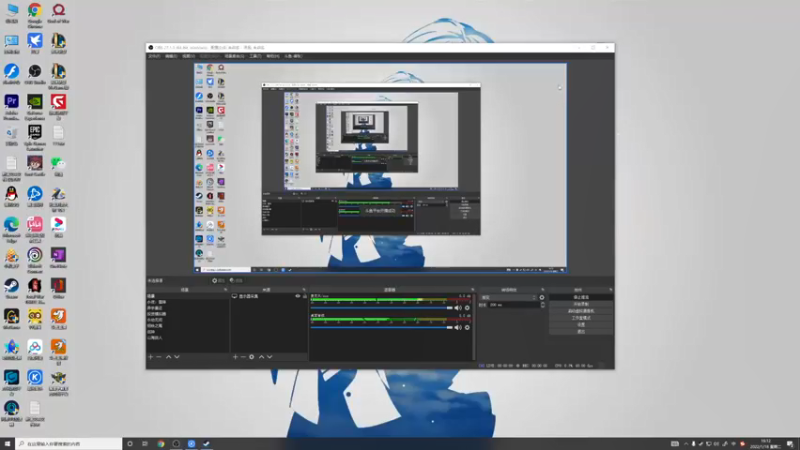Pop out the Sources dock panel
Screen dimensions: 800x450
[x=304, y=290]
